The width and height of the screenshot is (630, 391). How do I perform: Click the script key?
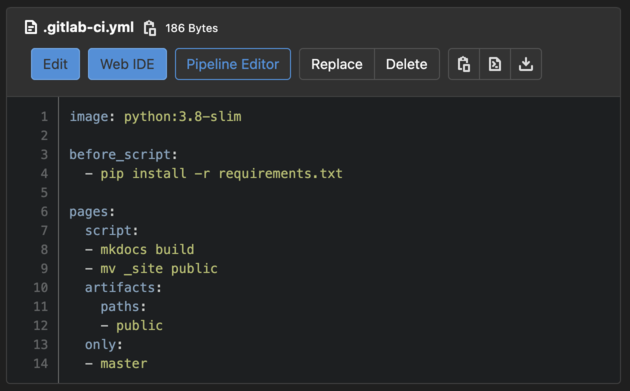(x=108, y=231)
